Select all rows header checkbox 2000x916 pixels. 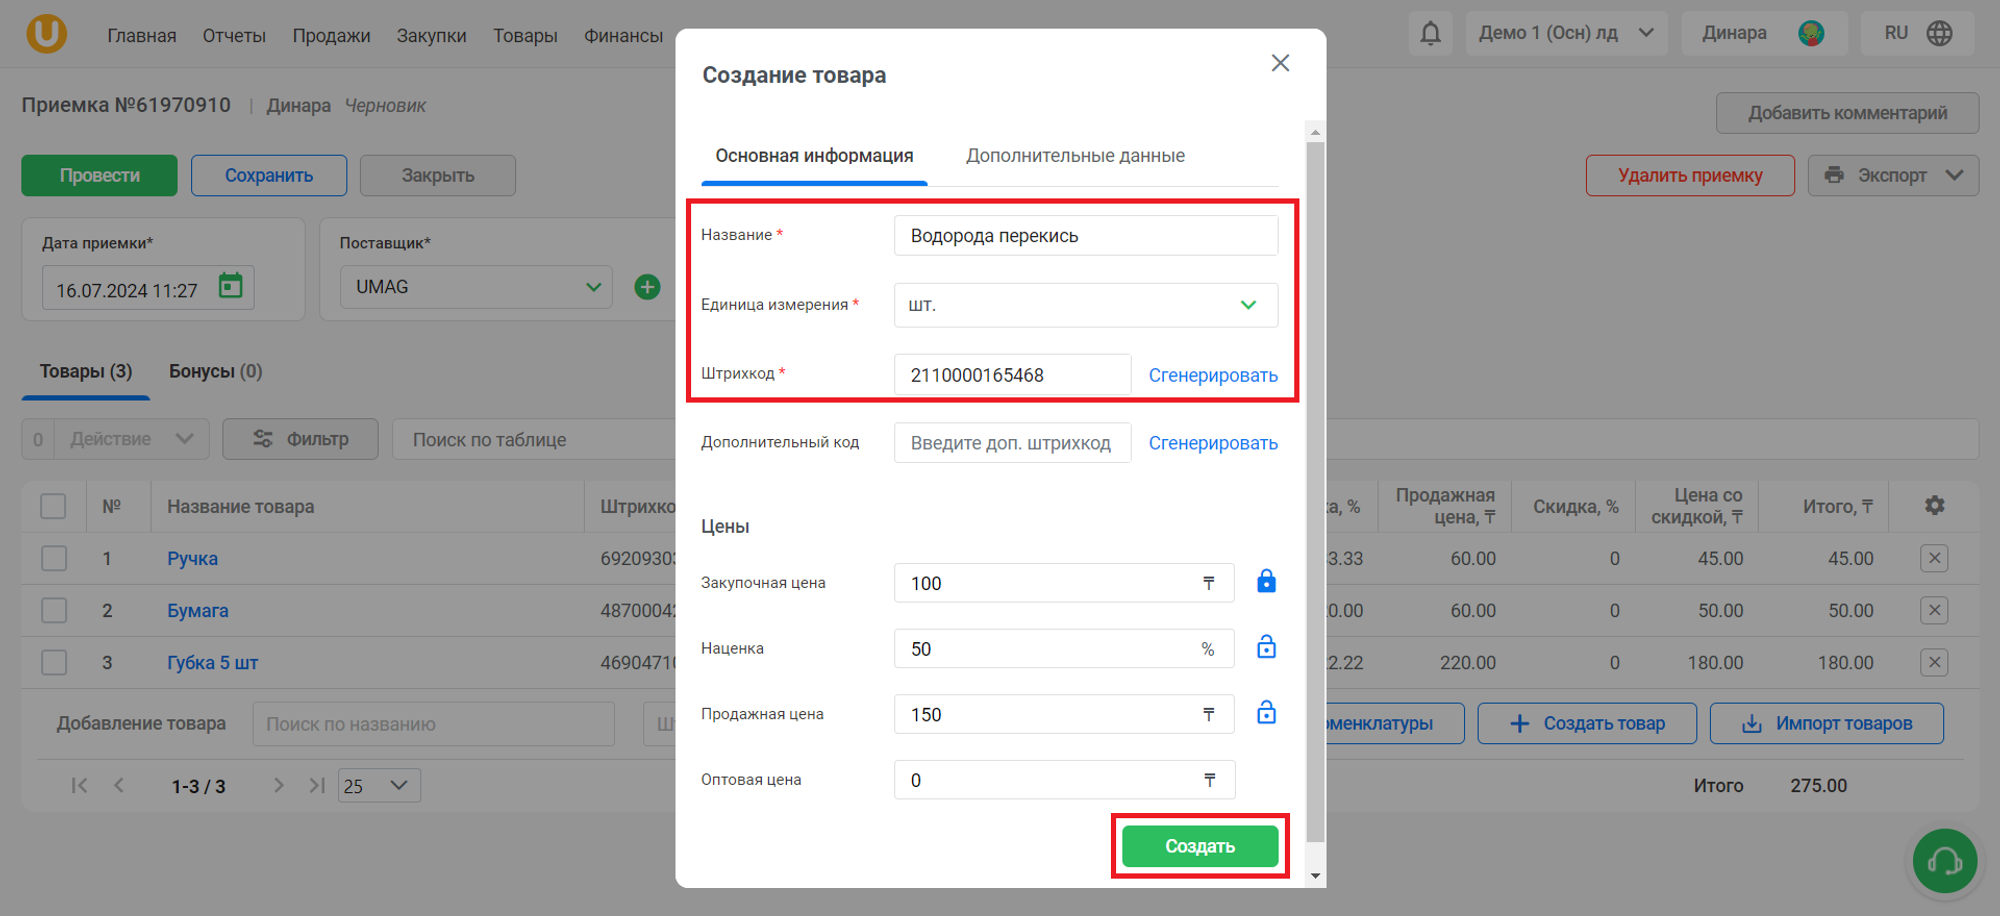pyautogui.click(x=54, y=506)
